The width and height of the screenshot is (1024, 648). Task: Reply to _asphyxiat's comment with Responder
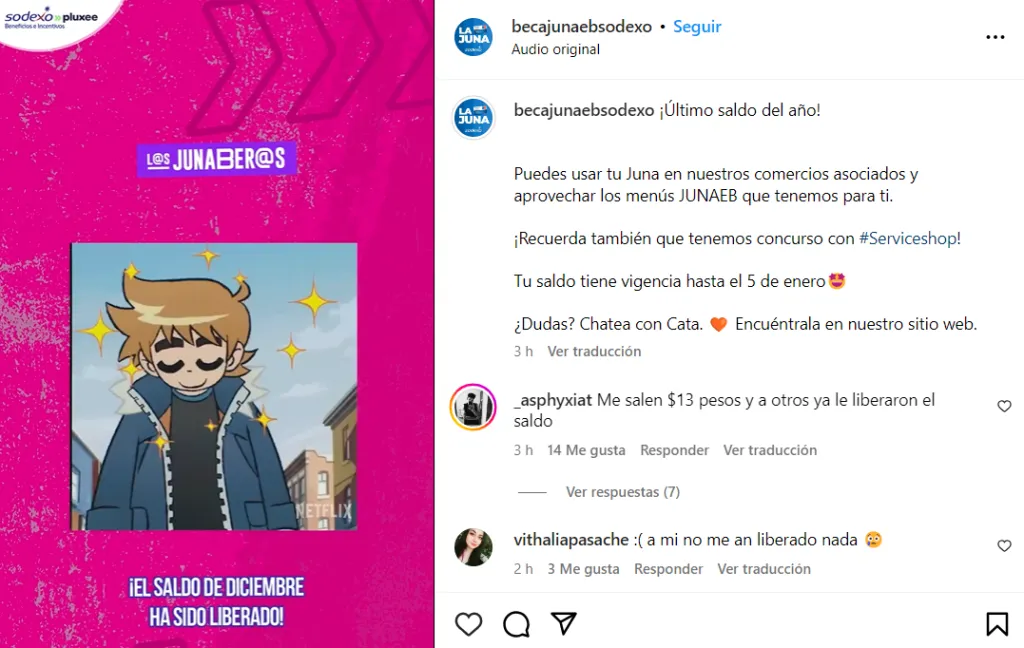click(x=674, y=450)
